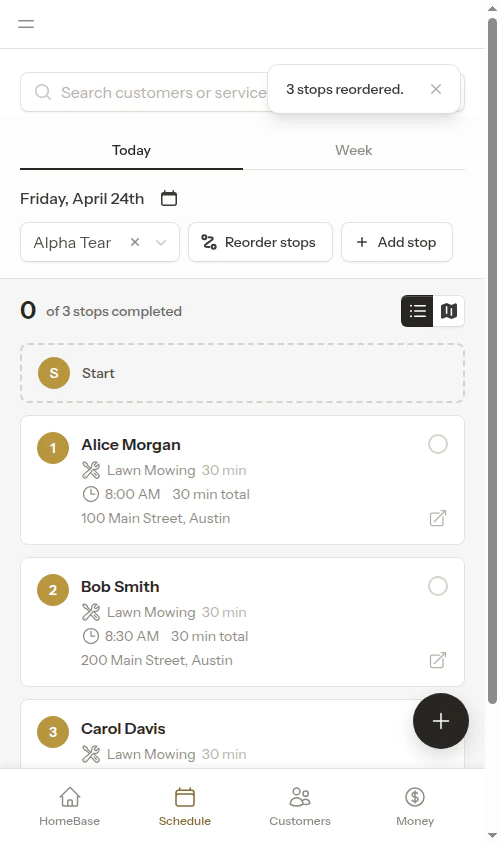Click the number 2 stop badge

pos(53,590)
